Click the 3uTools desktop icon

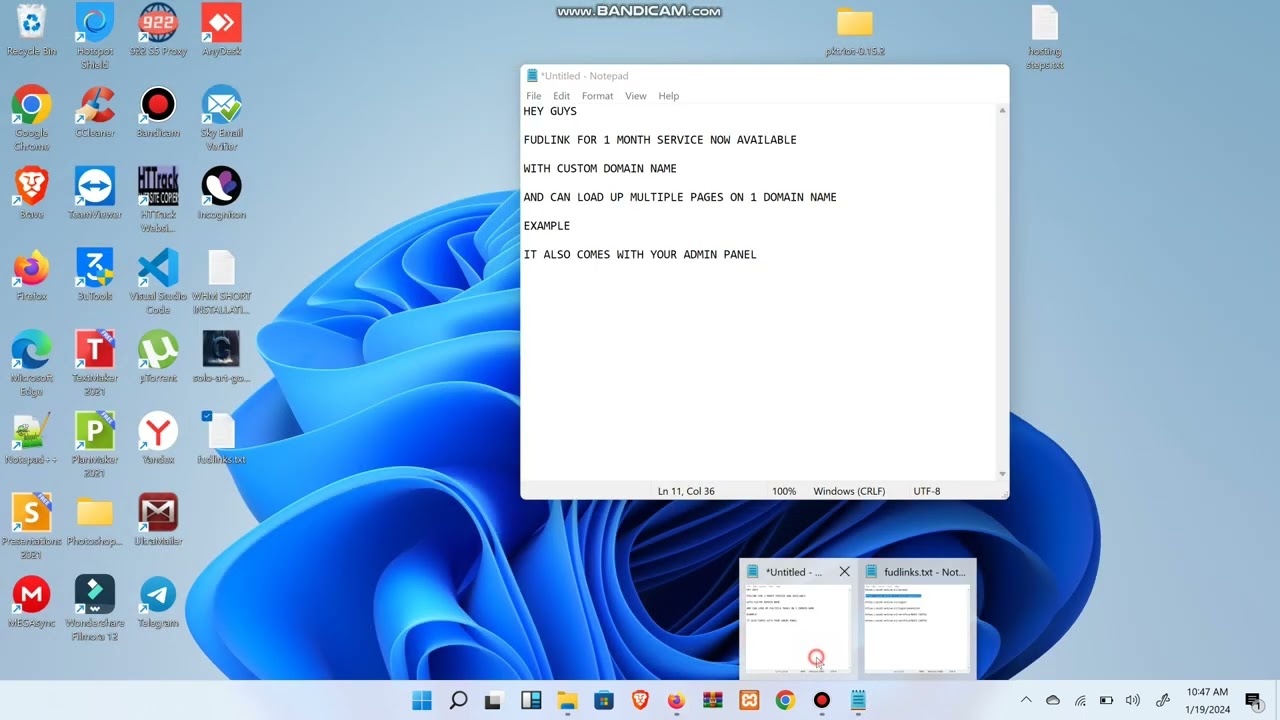point(95,275)
